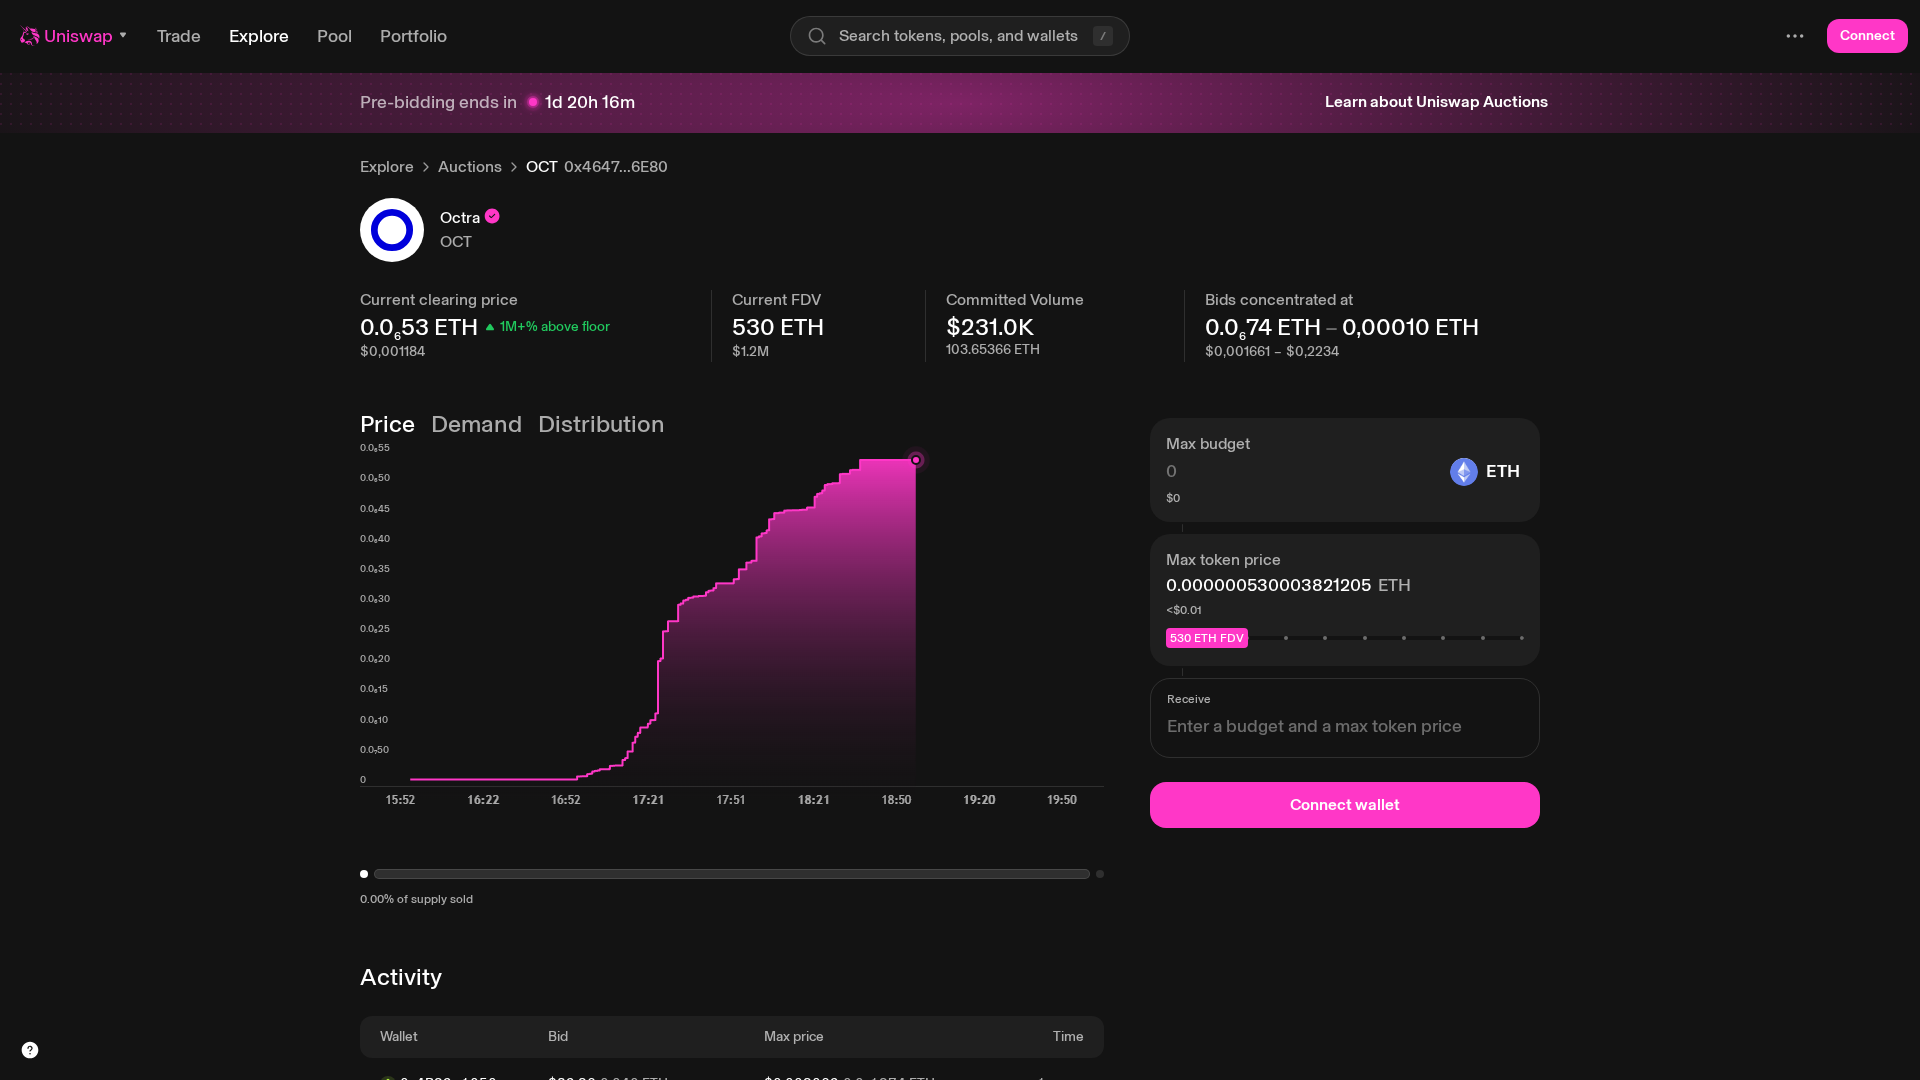The height and width of the screenshot is (1080, 1920).
Task: Click the Auctions breadcrumb link
Action: [470, 167]
